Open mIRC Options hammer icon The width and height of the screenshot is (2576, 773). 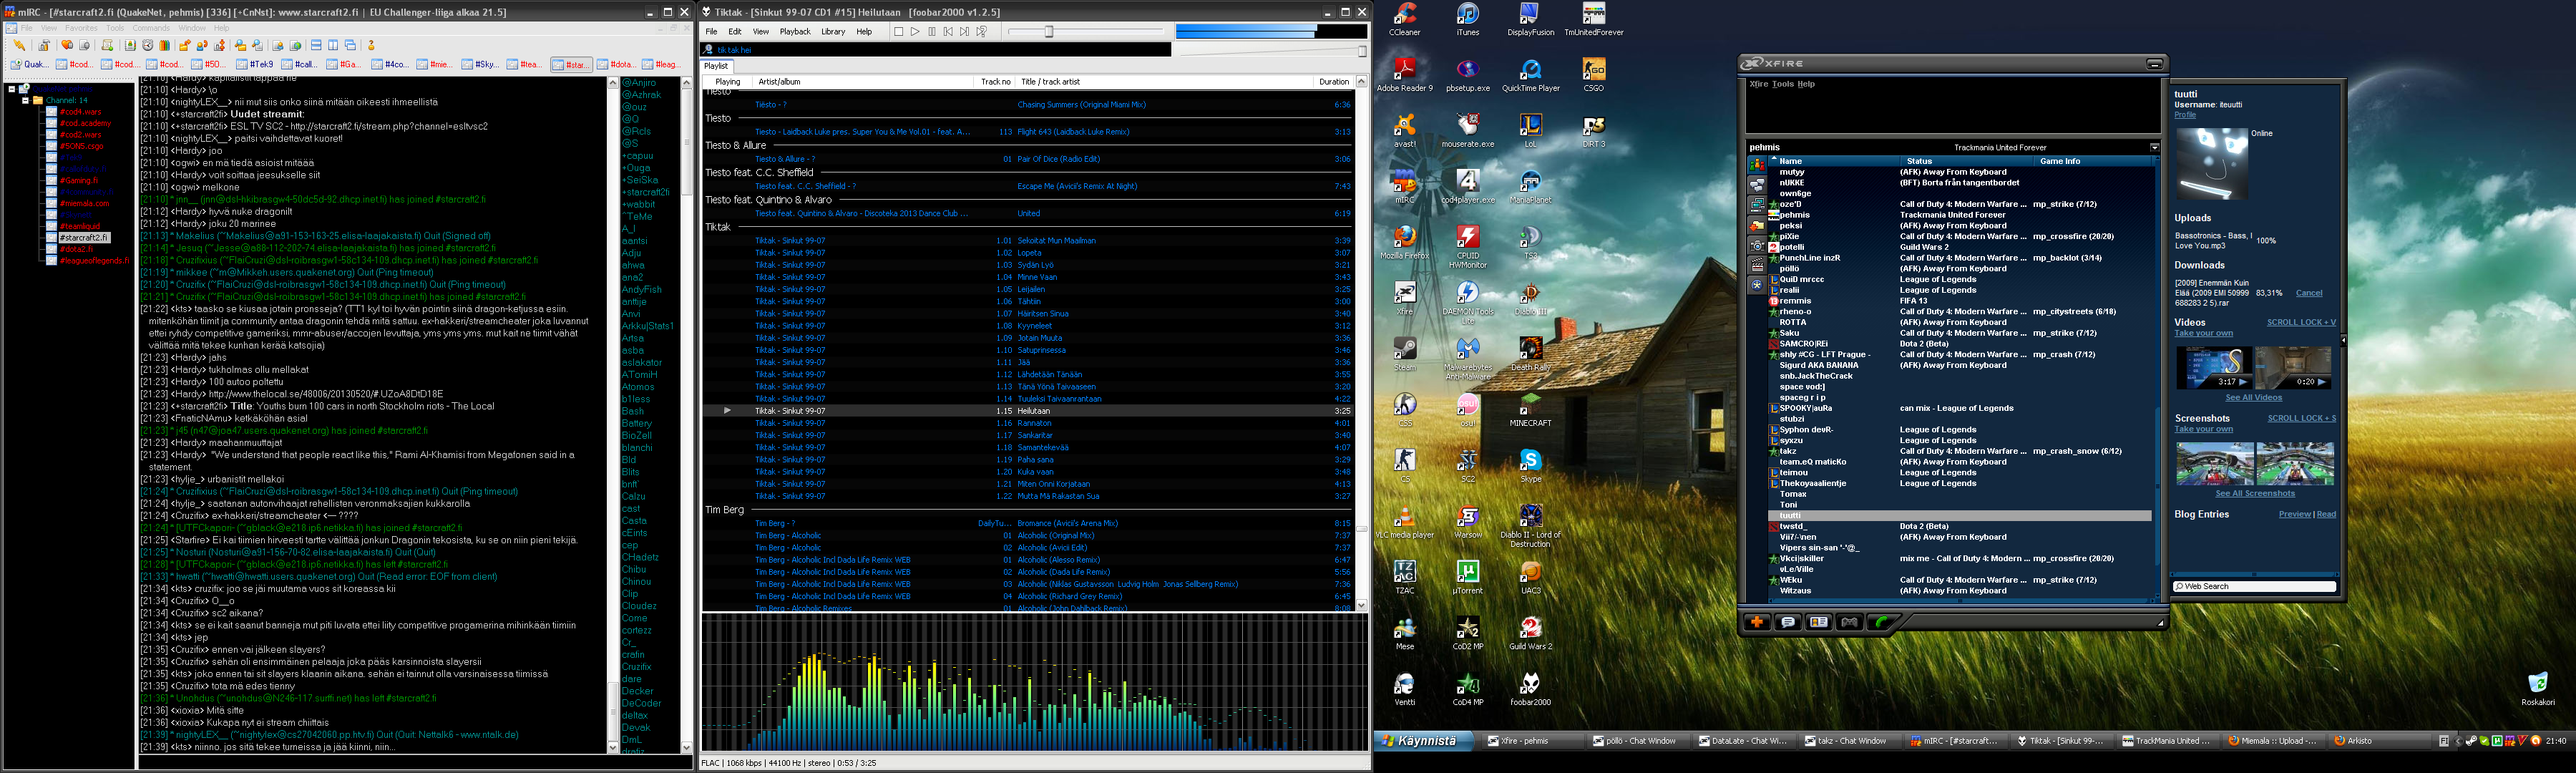(44, 45)
